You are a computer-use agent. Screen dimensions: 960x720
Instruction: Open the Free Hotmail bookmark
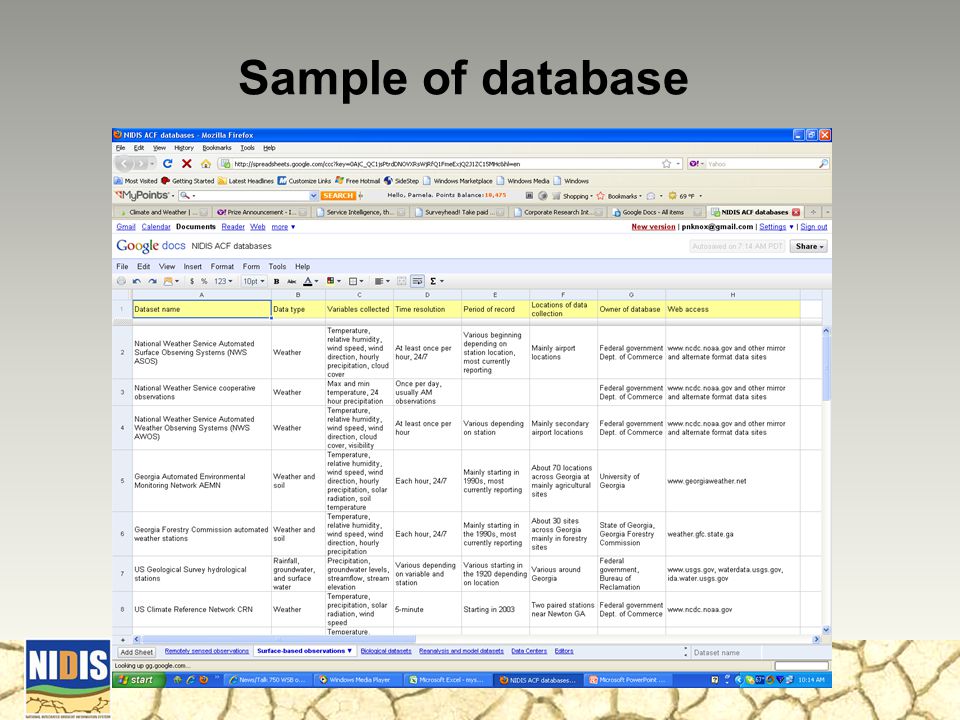[358, 181]
